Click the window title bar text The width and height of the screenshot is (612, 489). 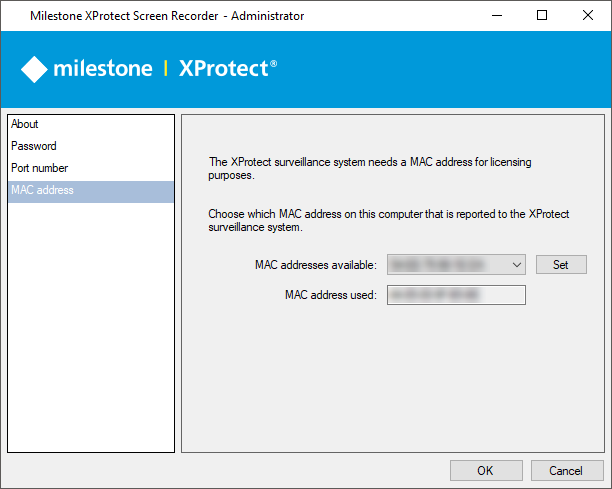click(167, 16)
